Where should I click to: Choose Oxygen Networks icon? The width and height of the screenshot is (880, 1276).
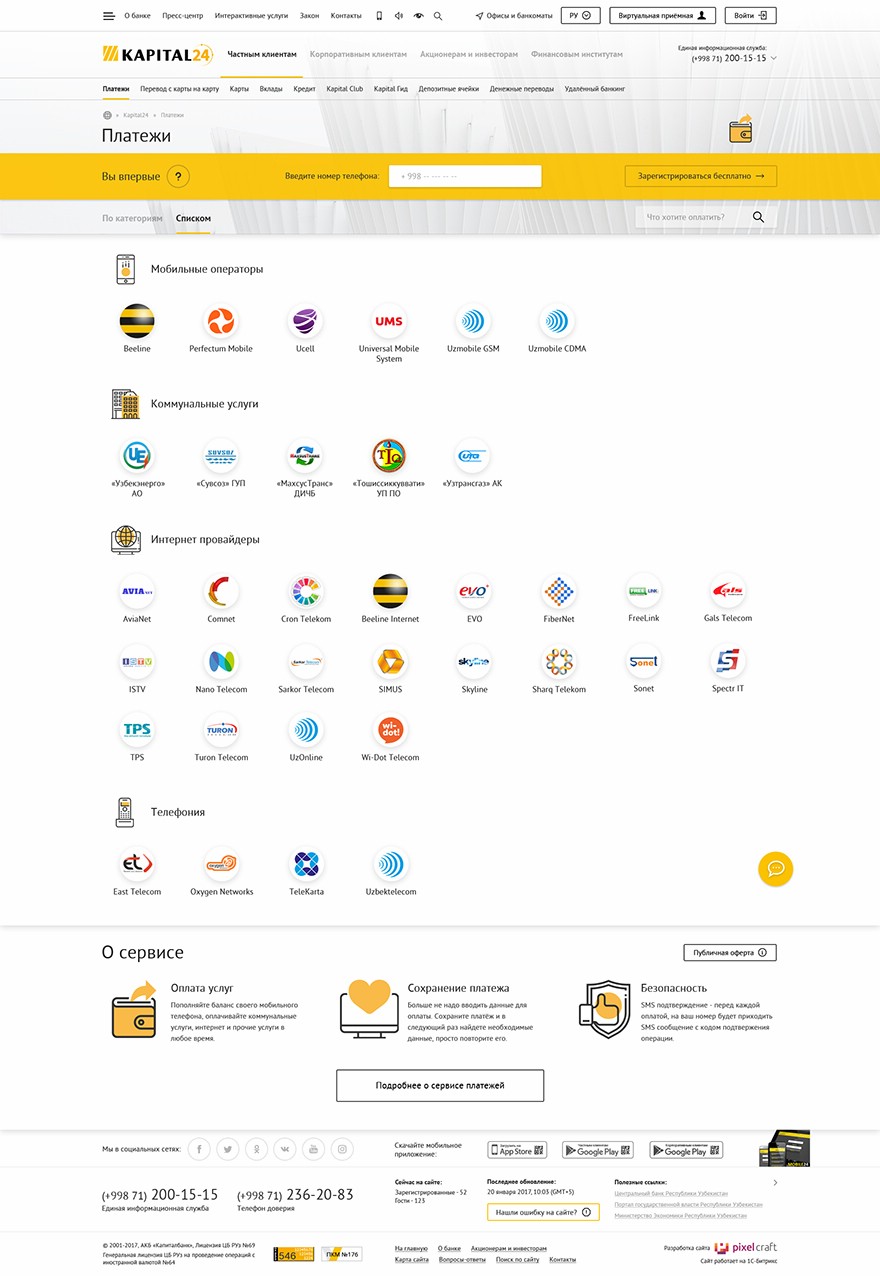[221, 864]
